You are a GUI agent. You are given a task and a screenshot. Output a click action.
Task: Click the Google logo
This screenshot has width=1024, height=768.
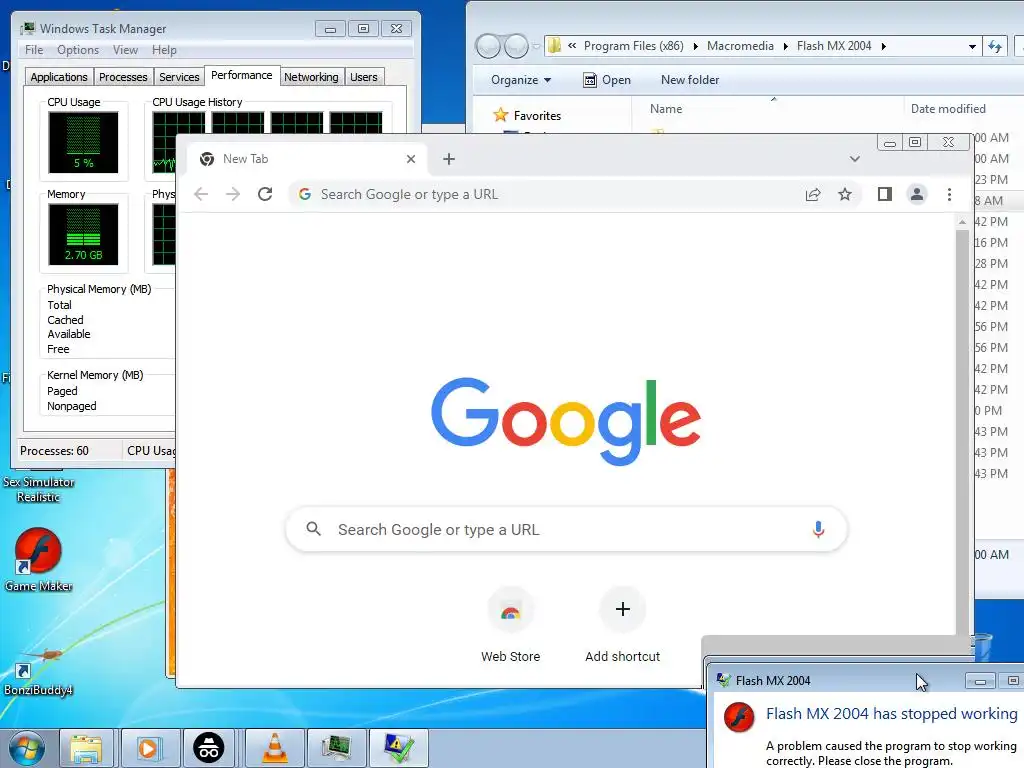(566, 421)
